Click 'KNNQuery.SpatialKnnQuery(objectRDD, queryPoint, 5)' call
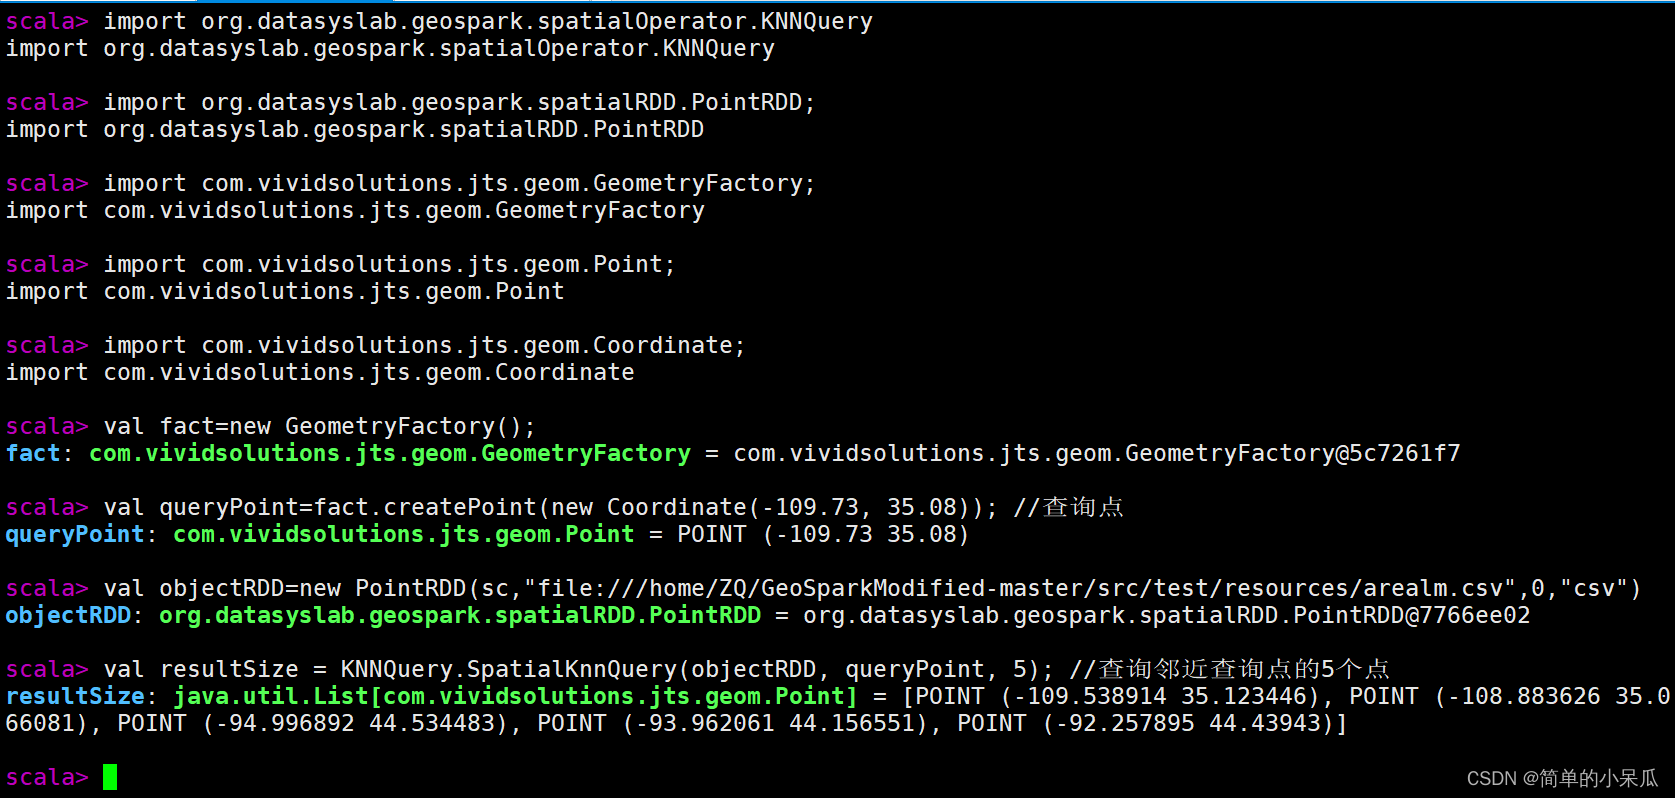 coord(691,669)
